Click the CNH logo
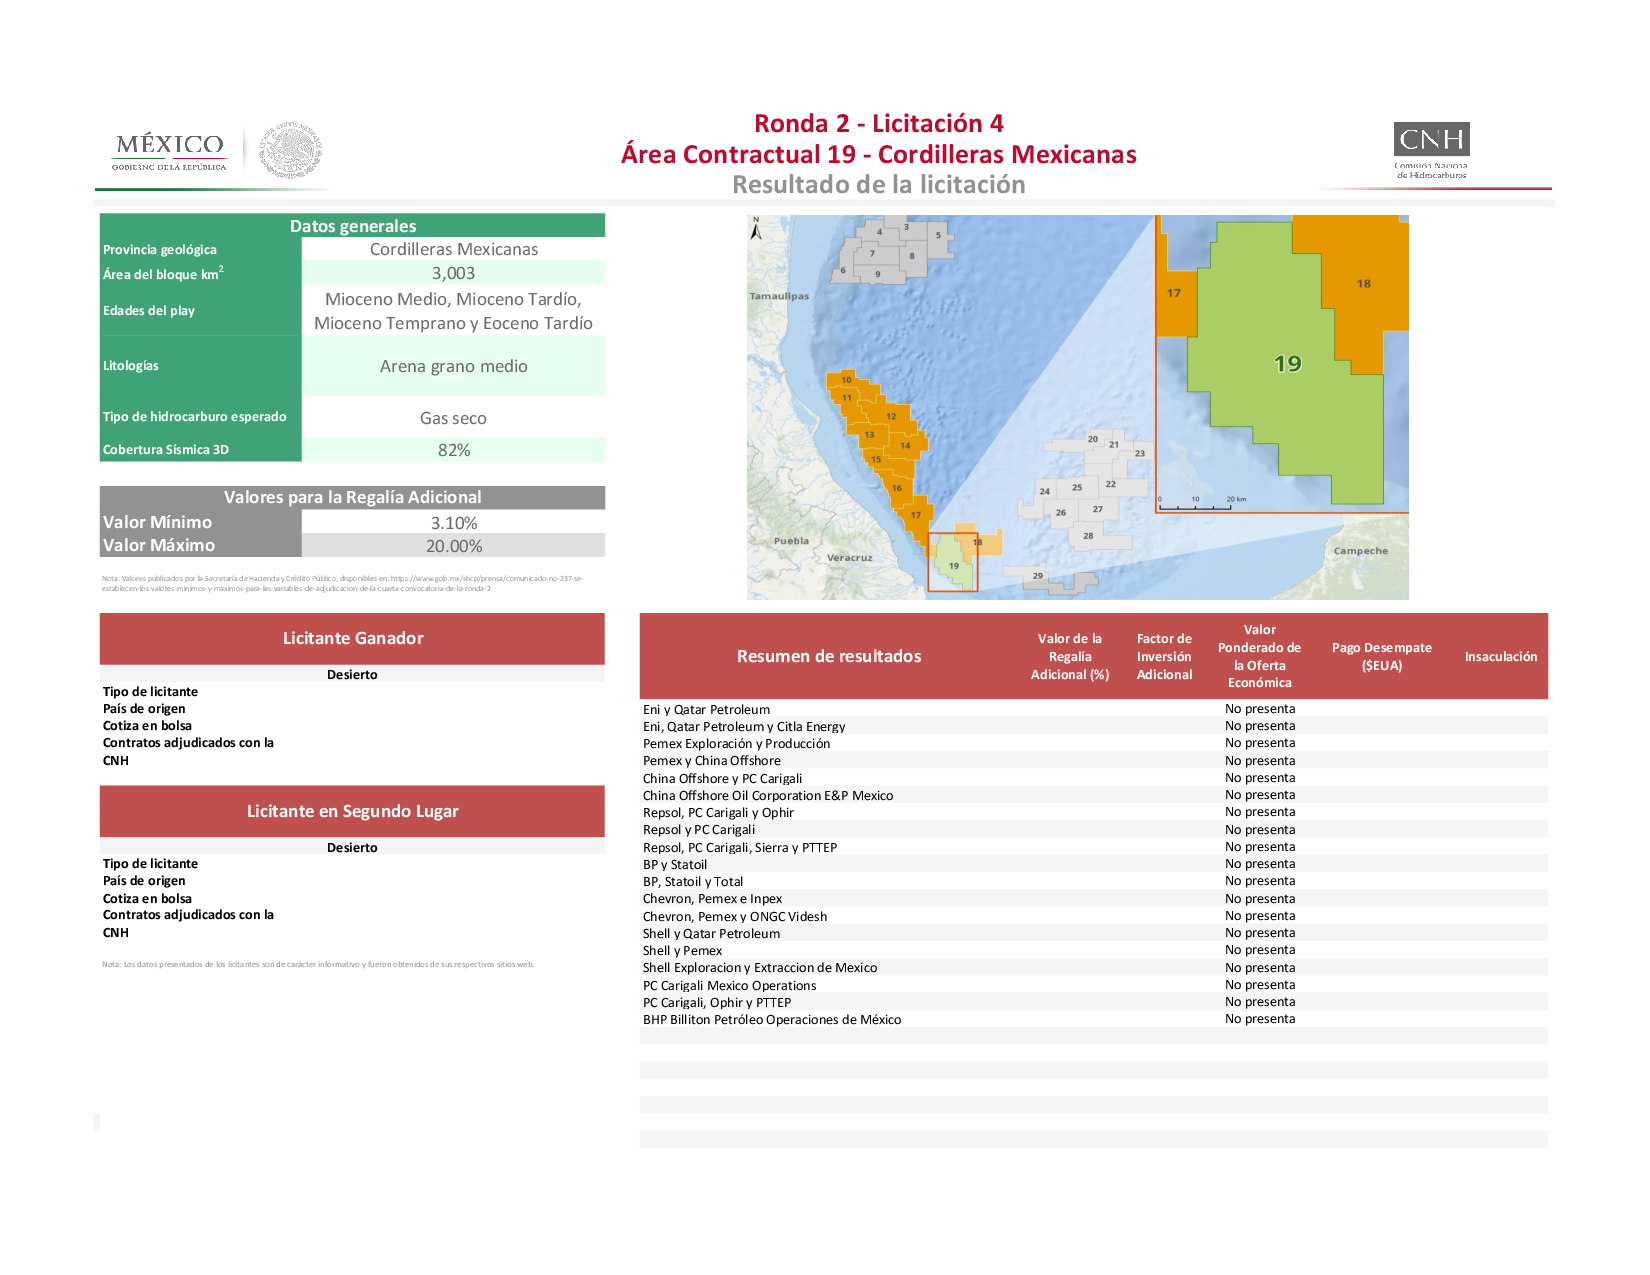This screenshot has width=1650, height=1275. [x=1431, y=150]
